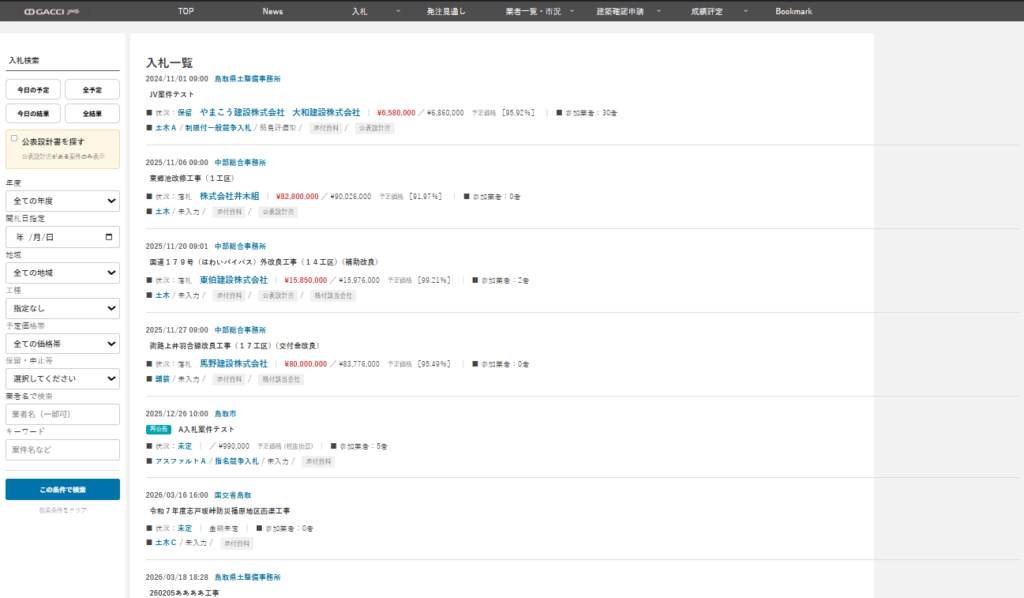Viewport: 1024px width, 598px height.
Task: Open the Bookmark menu item
Action: [793, 11]
